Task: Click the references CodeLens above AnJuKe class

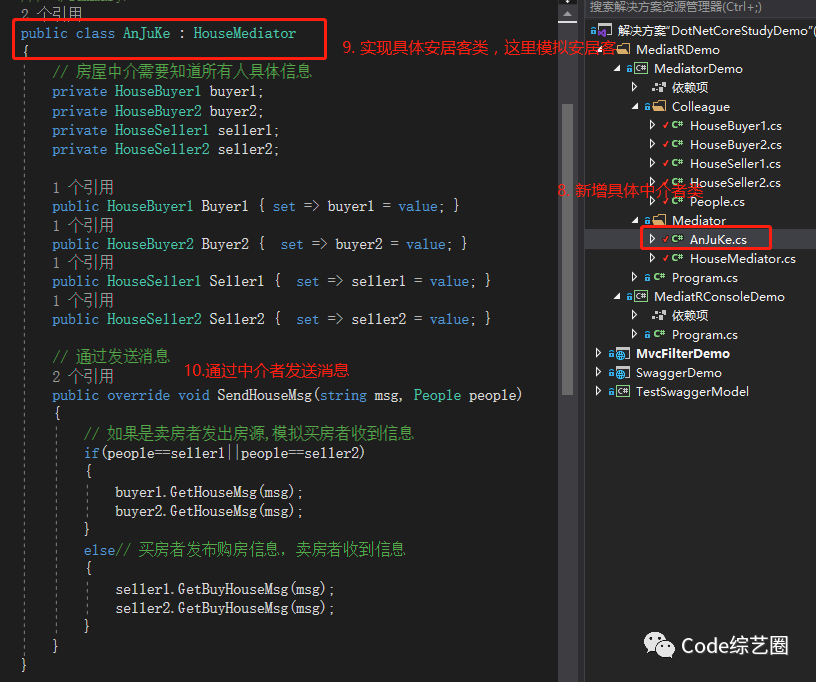Action: tap(52, 12)
